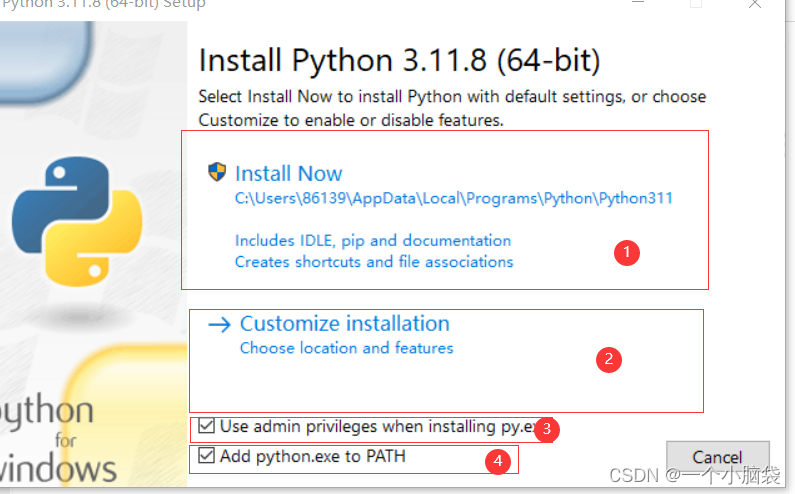Click the Cancel button
The image size is (795, 494).
[x=717, y=457]
